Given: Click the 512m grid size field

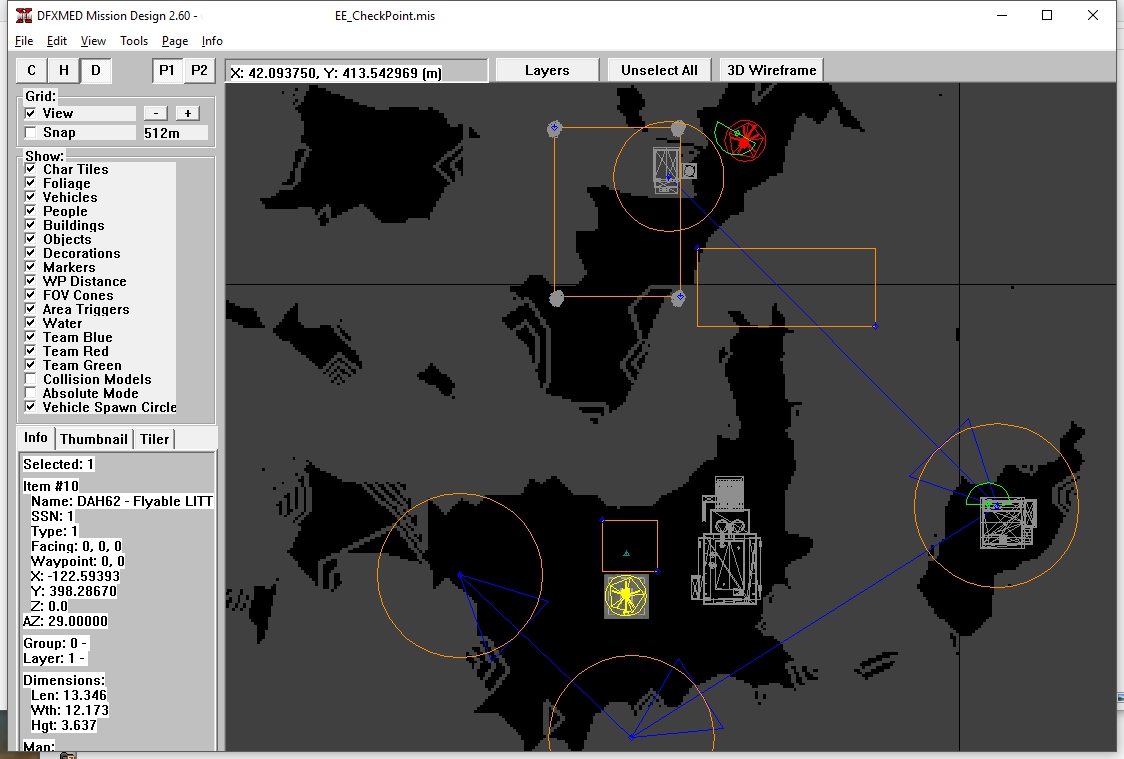Looking at the screenshot, I should 175,133.
